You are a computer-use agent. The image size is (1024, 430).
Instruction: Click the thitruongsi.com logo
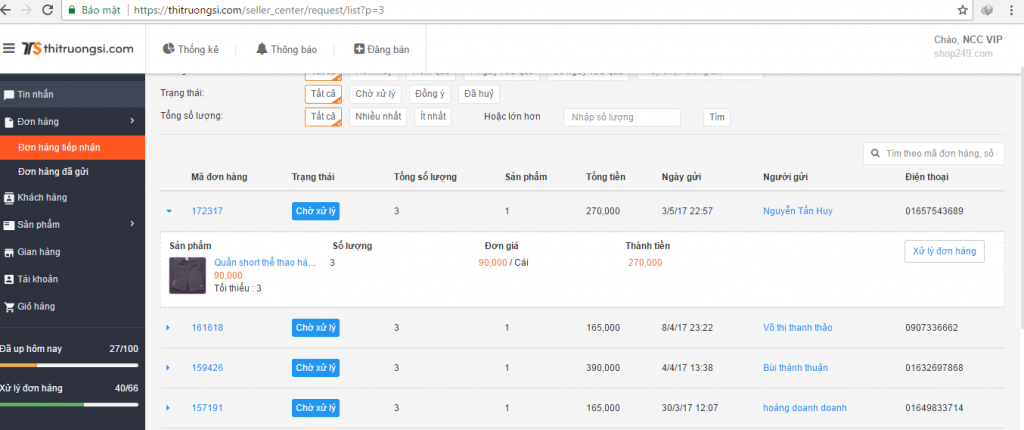point(77,48)
